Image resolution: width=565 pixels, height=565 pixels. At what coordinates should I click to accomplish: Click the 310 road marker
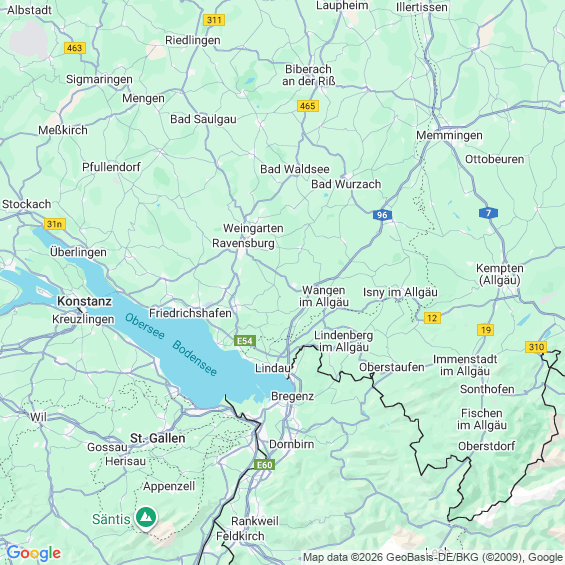(x=536, y=347)
